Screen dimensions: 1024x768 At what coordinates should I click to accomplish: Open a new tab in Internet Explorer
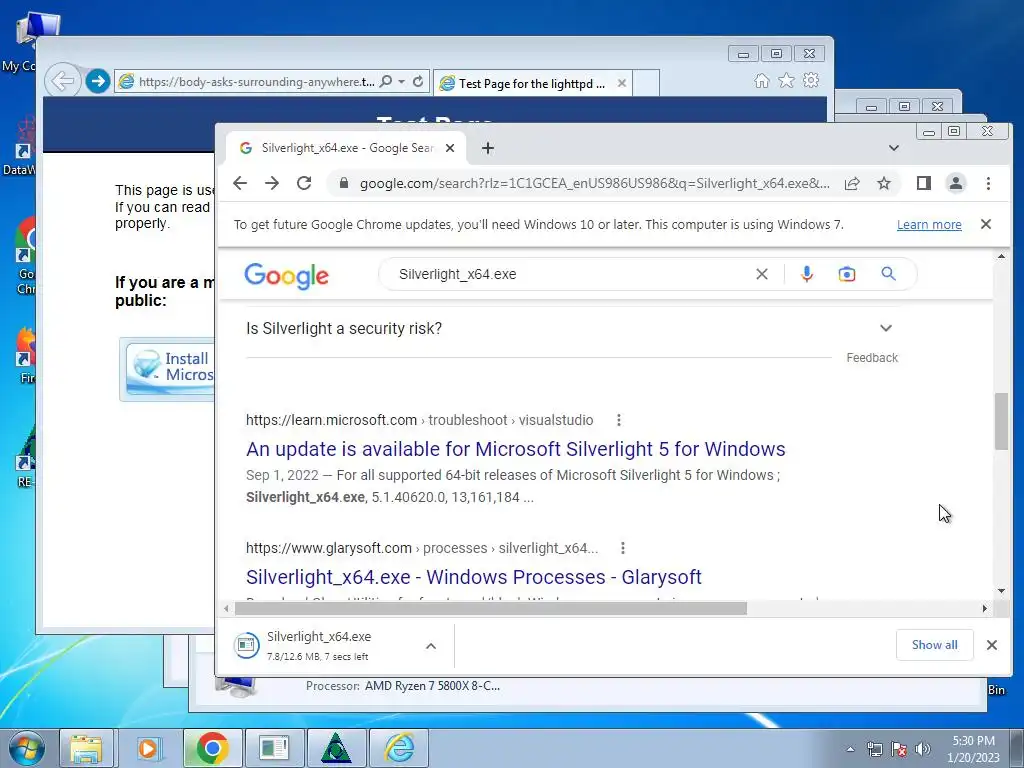646,84
